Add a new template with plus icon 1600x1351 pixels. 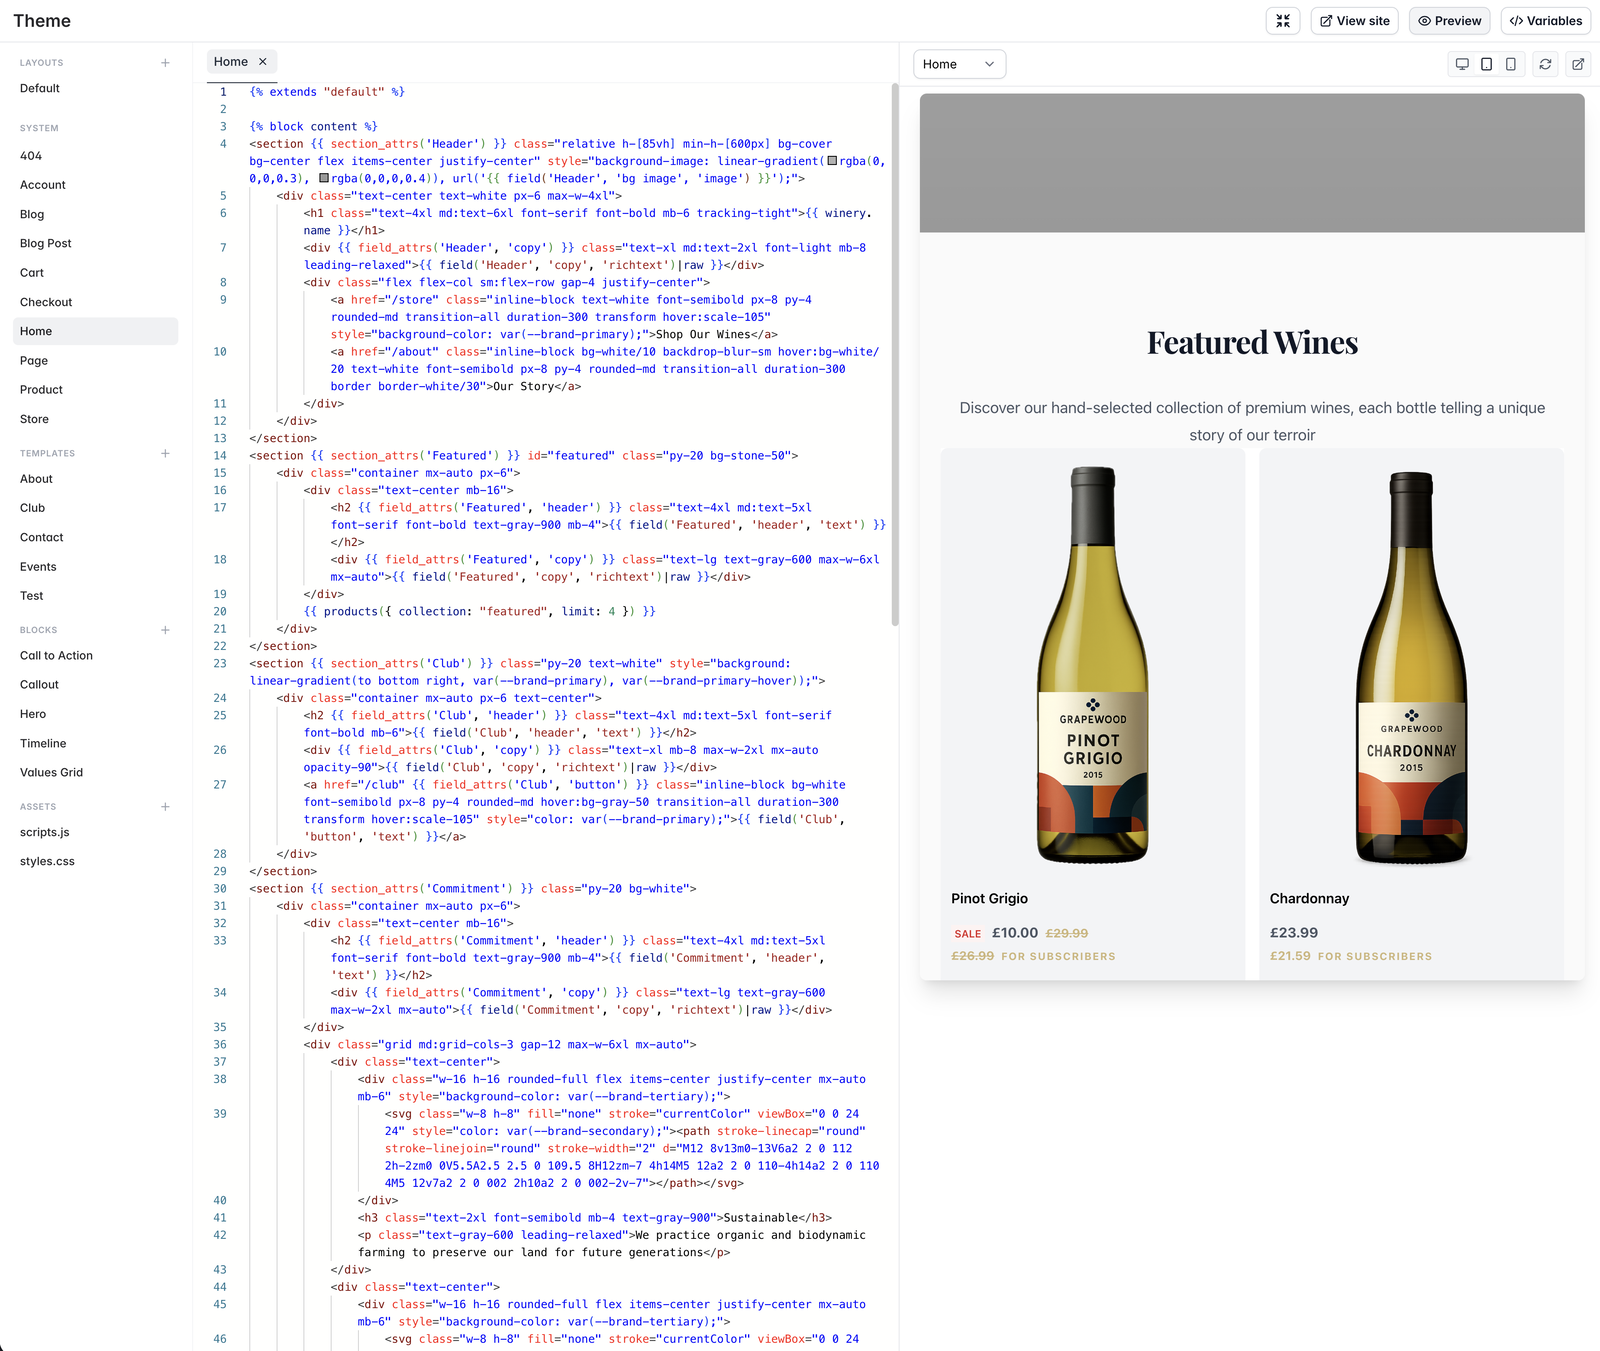165,454
